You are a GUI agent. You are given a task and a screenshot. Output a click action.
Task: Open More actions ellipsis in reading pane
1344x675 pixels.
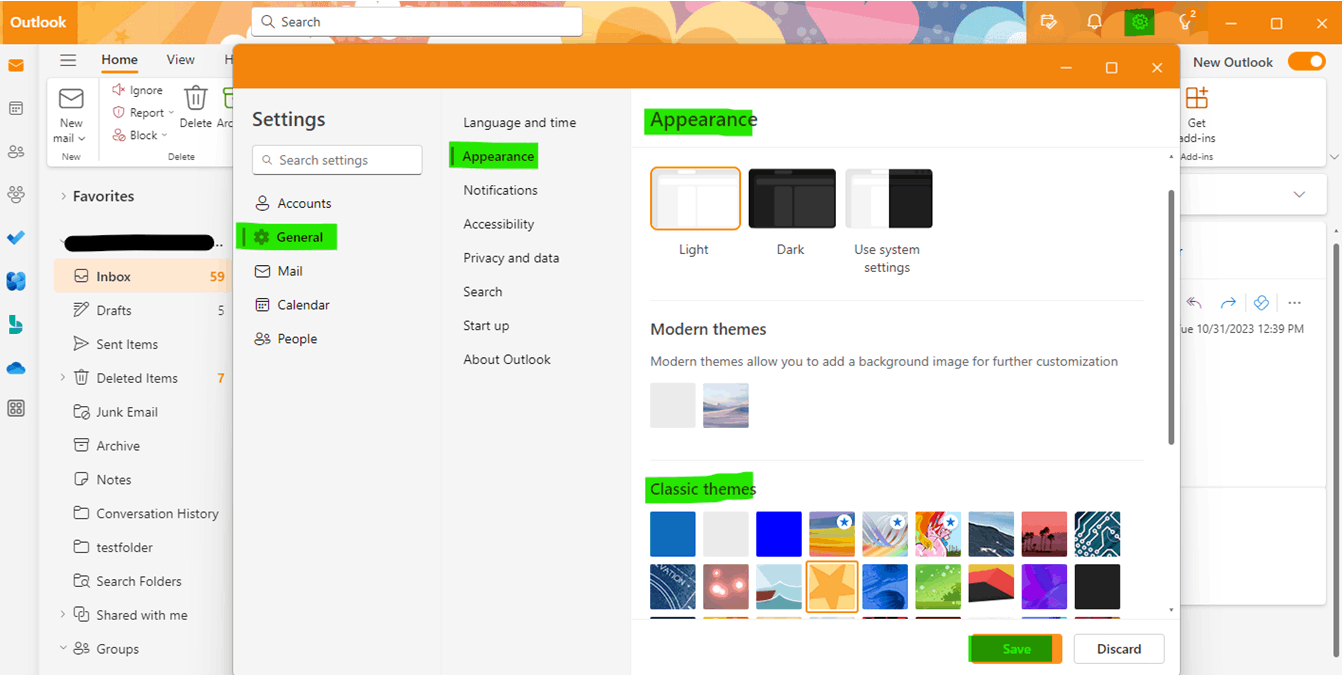tap(1294, 302)
